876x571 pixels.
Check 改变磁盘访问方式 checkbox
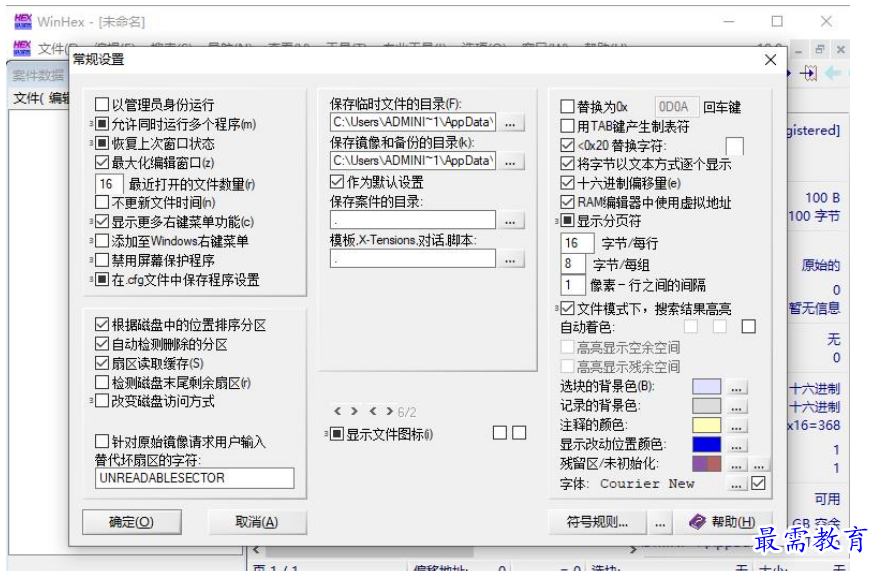click(x=102, y=401)
